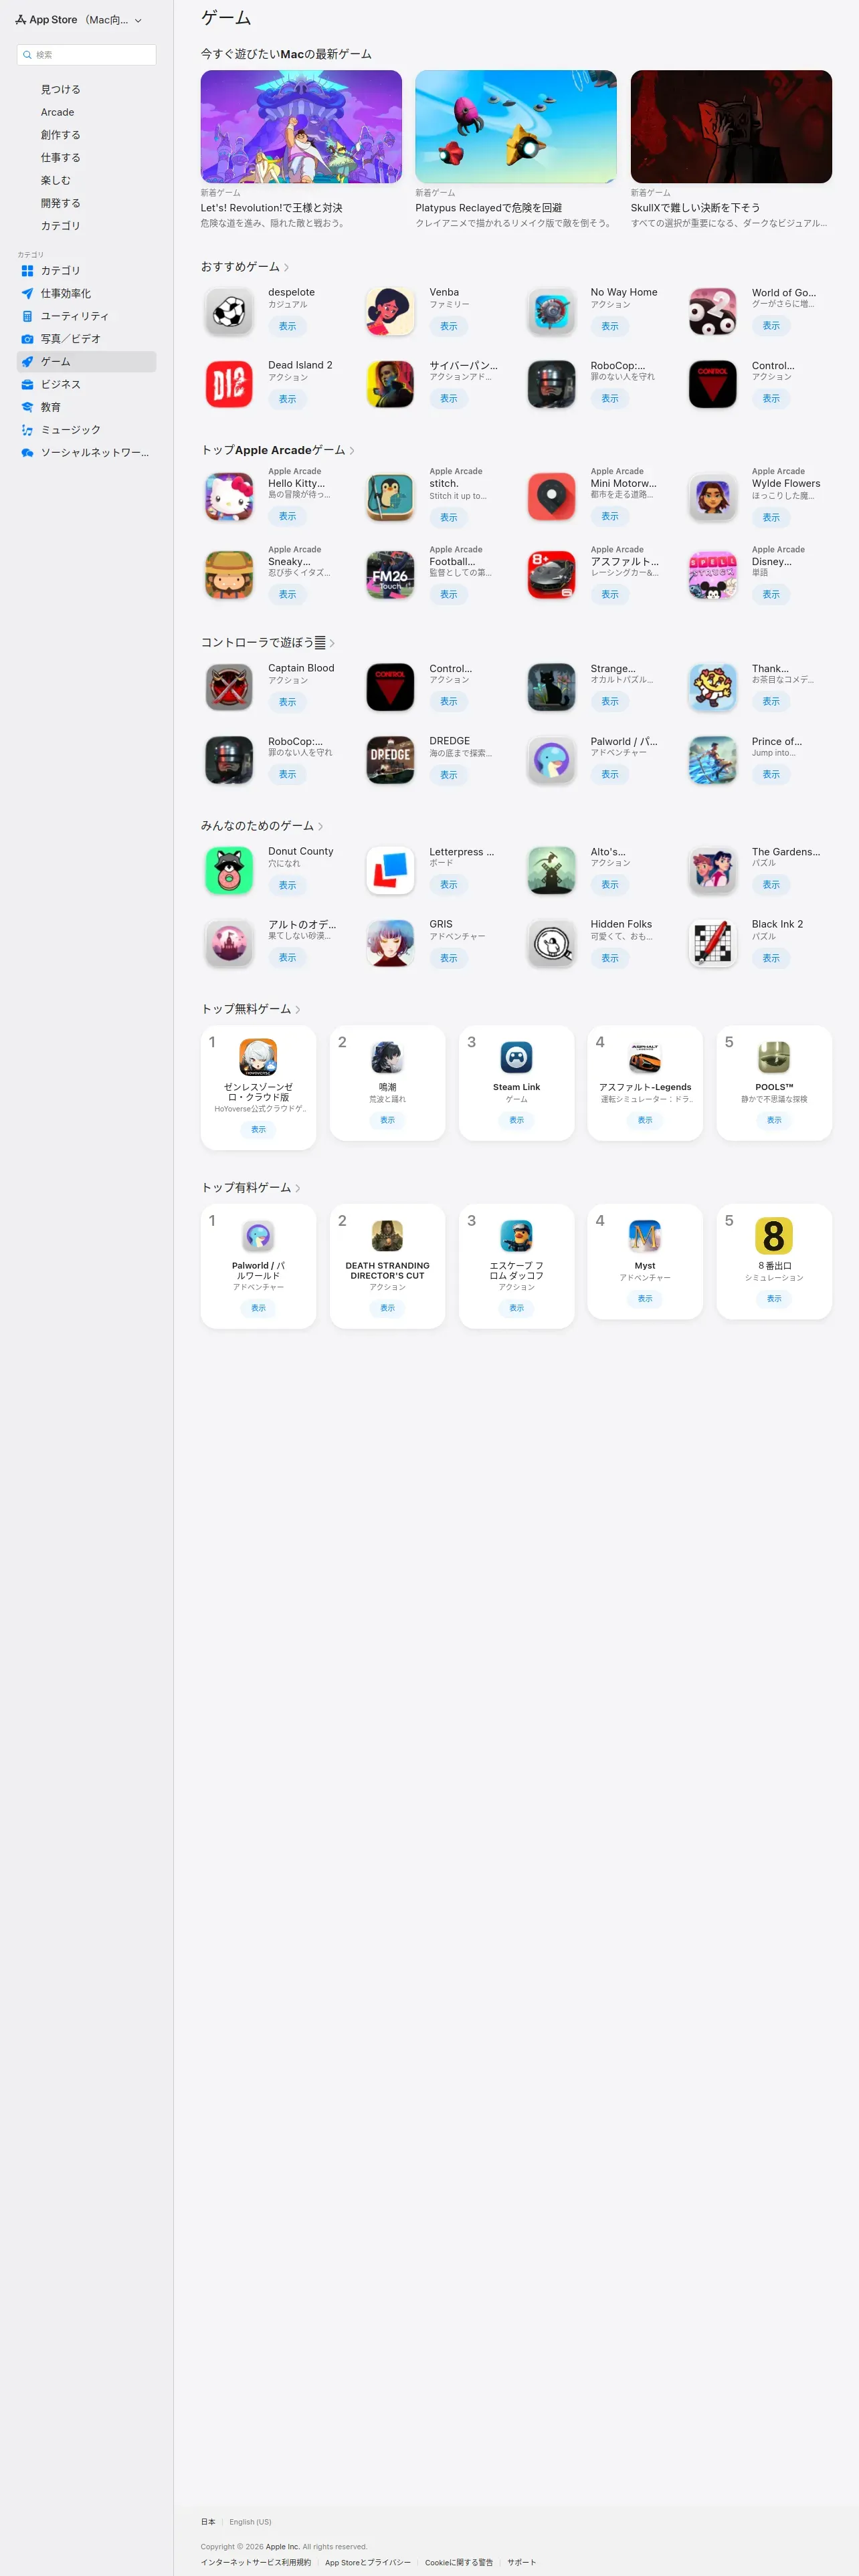This screenshot has height=2576, width=859.
Task: Click the 検索 search field
Action: tap(86, 55)
